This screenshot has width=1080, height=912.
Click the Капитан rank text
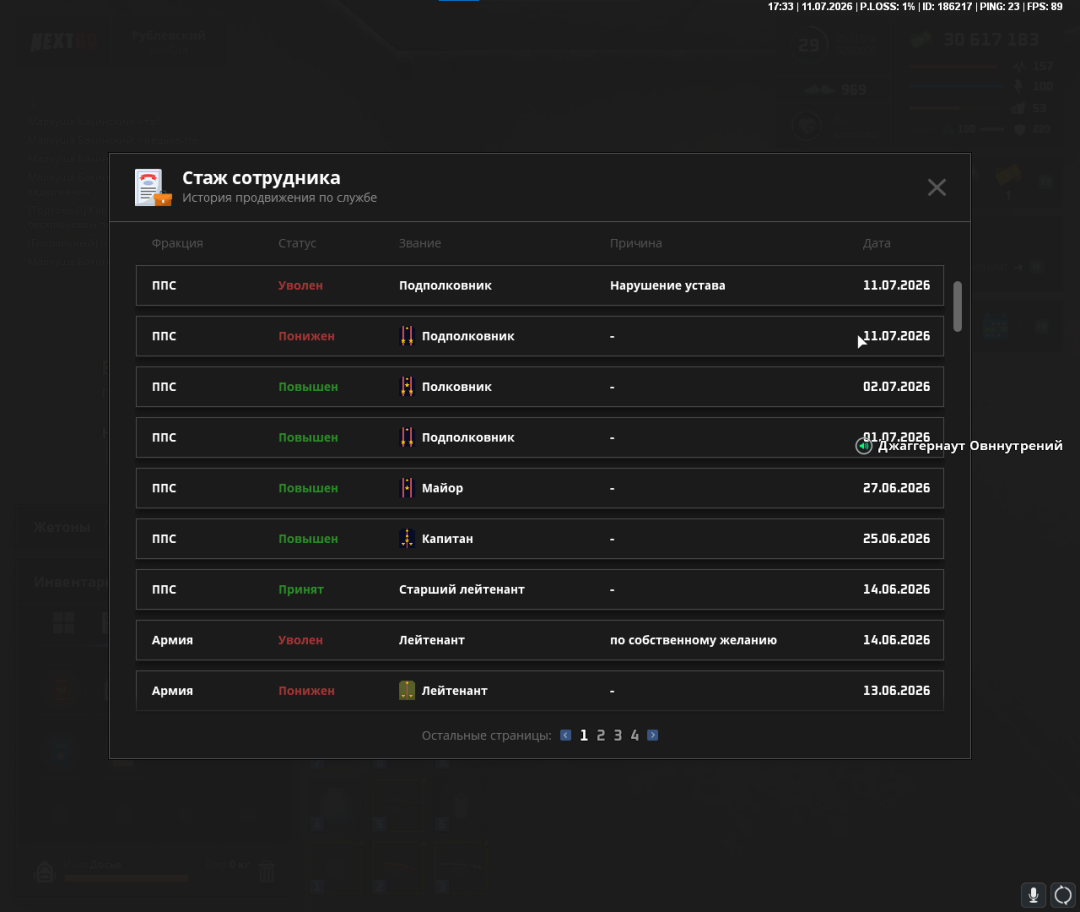click(447, 539)
